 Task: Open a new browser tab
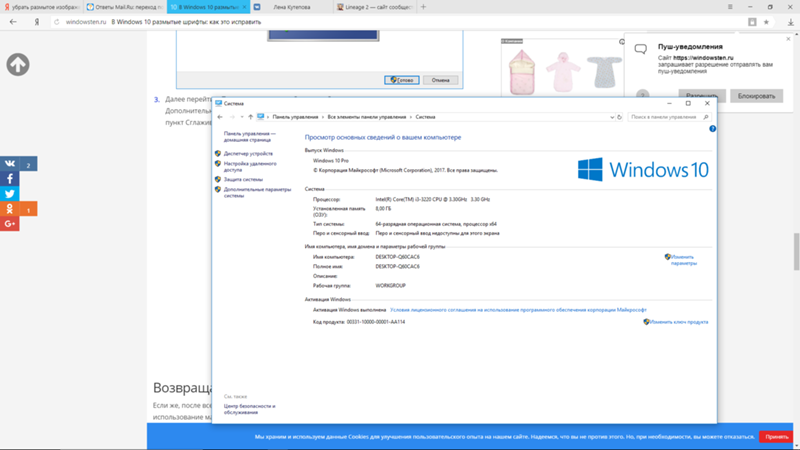(x=423, y=7)
